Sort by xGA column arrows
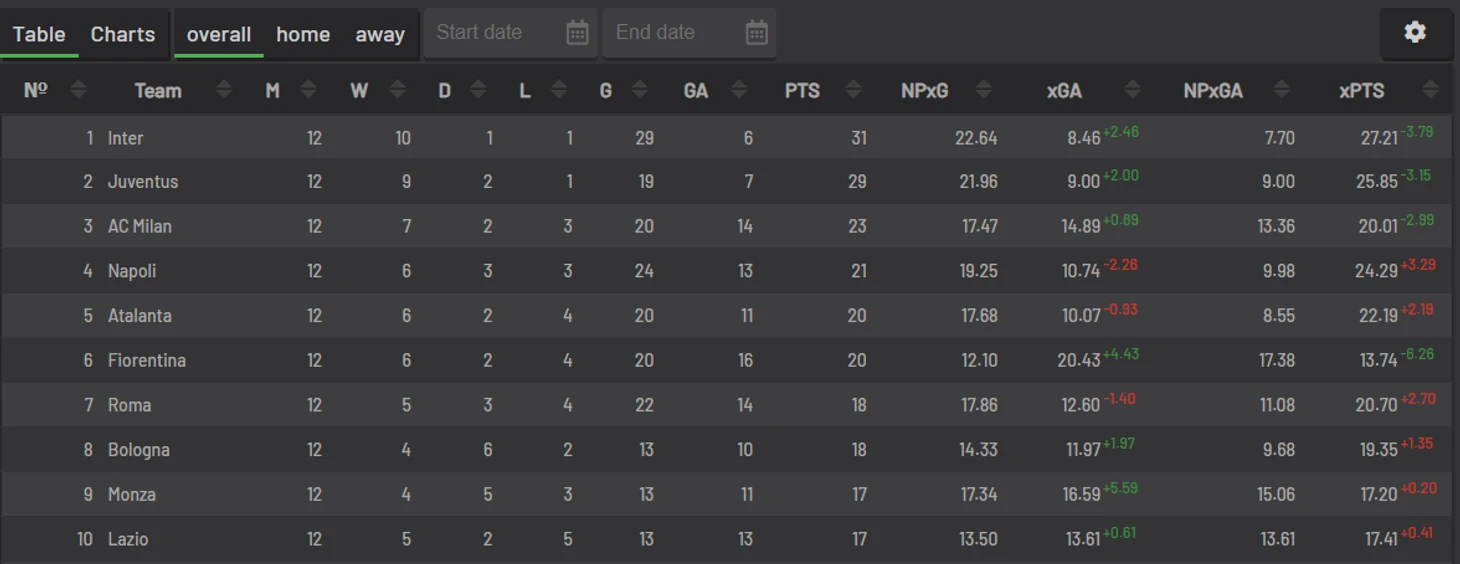The image size is (1460, 564). tap(1132, 90)
